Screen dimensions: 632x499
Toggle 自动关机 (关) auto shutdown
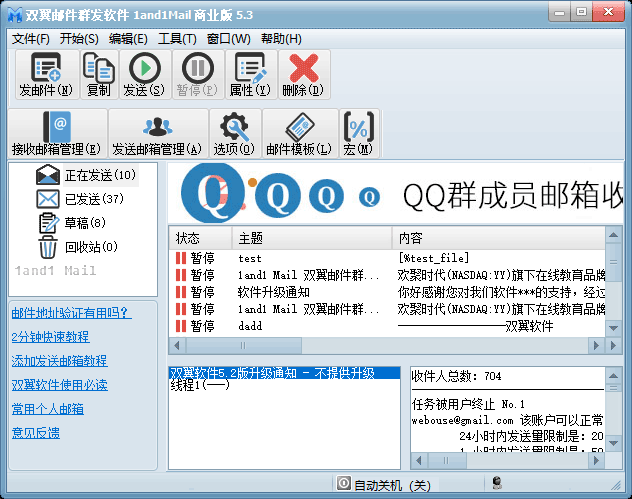coord(384,484)
